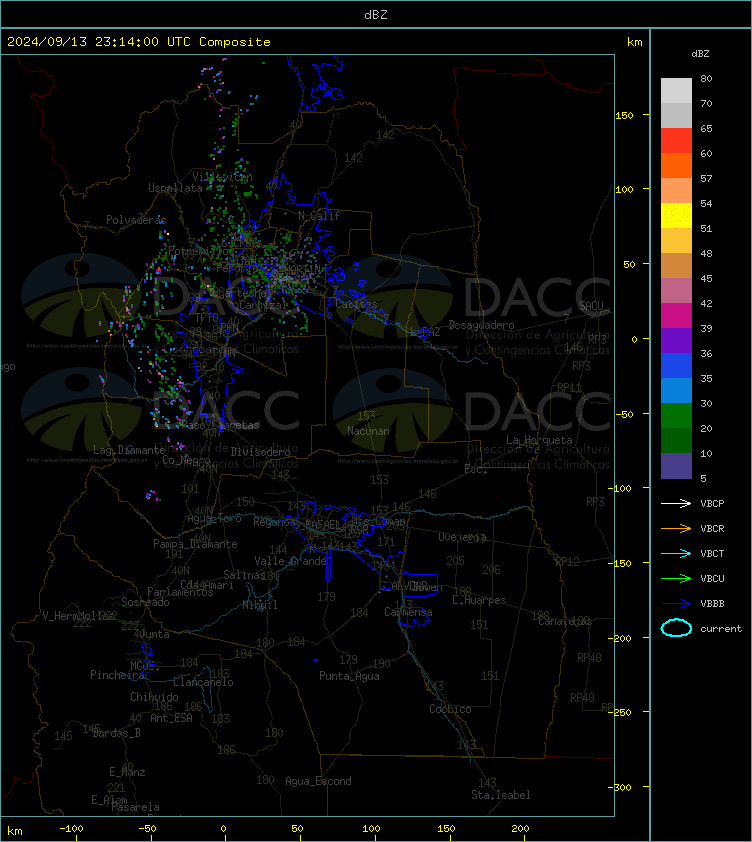Click the 'VBCU' legend label
The width and height of the screenshot is (752, 842).
(x=712, y=578)
